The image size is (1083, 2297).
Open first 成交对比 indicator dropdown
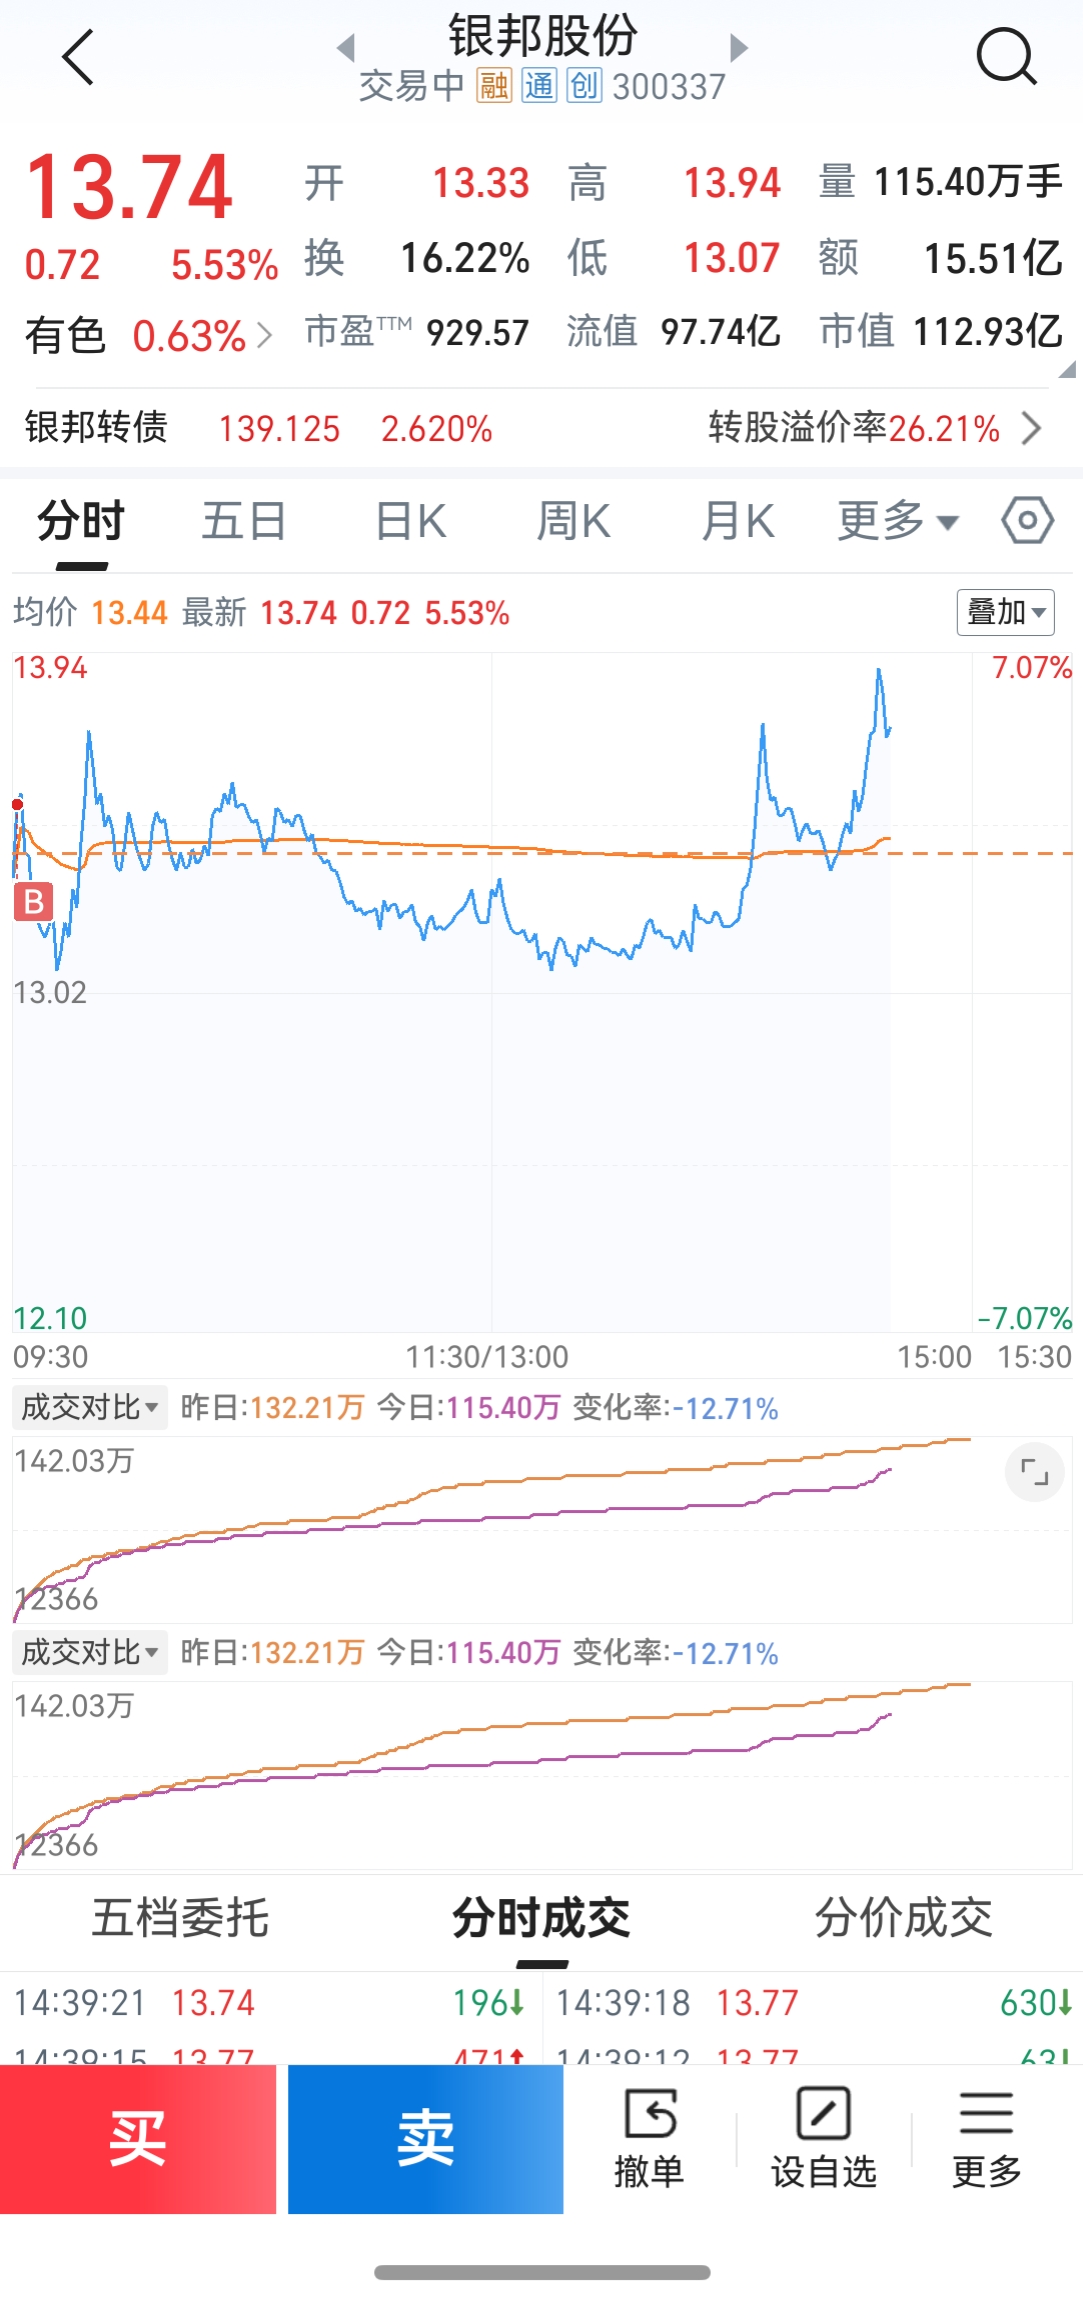click(90, 1407)
